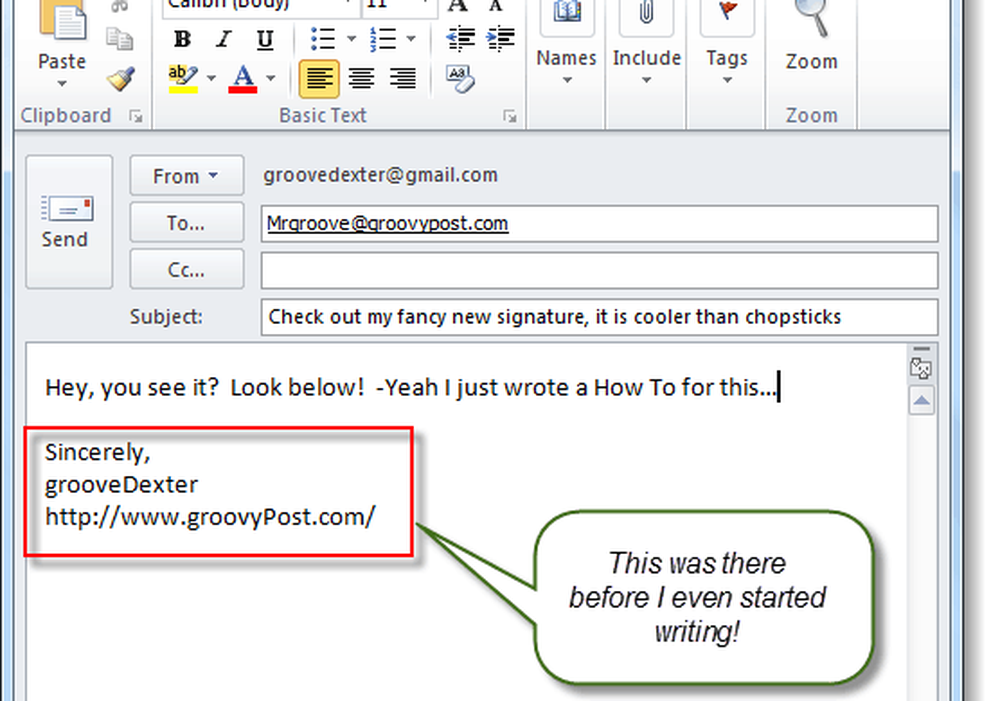Click the Format Painter brush icon
Viewport: 1000px width, 701px height.
pyautogui.click(x=120, y=77)
